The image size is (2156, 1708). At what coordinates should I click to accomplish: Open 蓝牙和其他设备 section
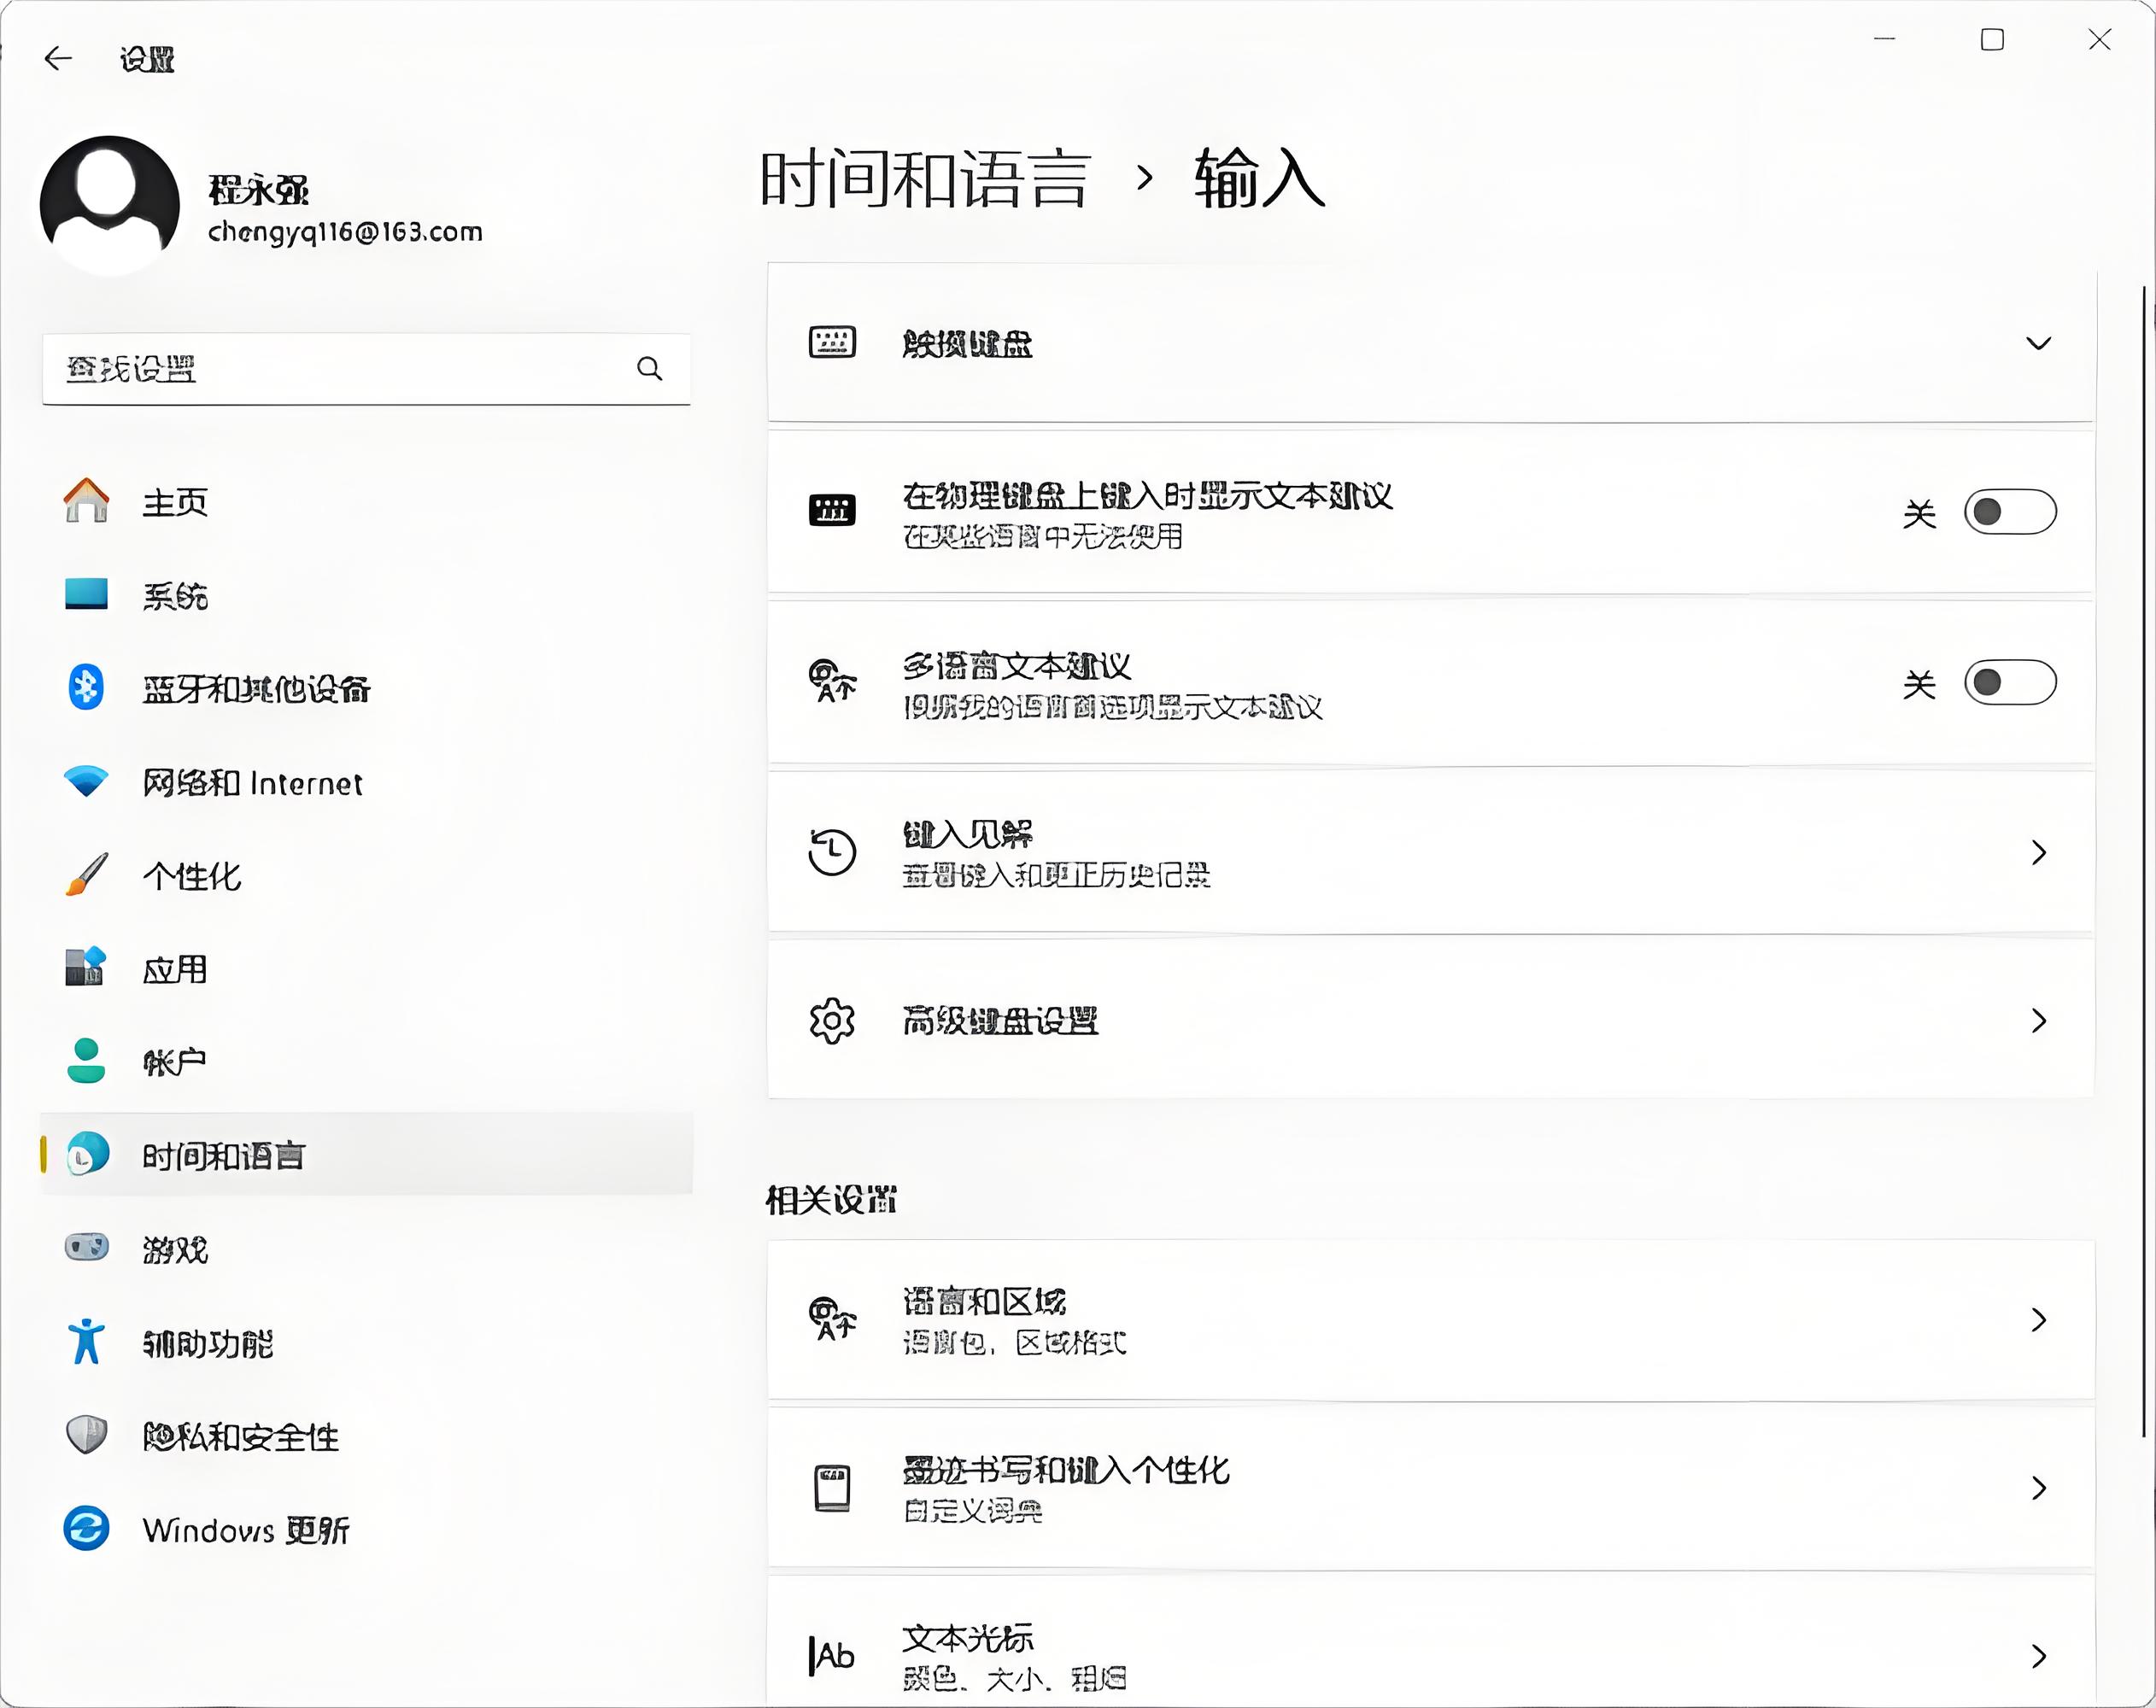[x=256, y=689]
